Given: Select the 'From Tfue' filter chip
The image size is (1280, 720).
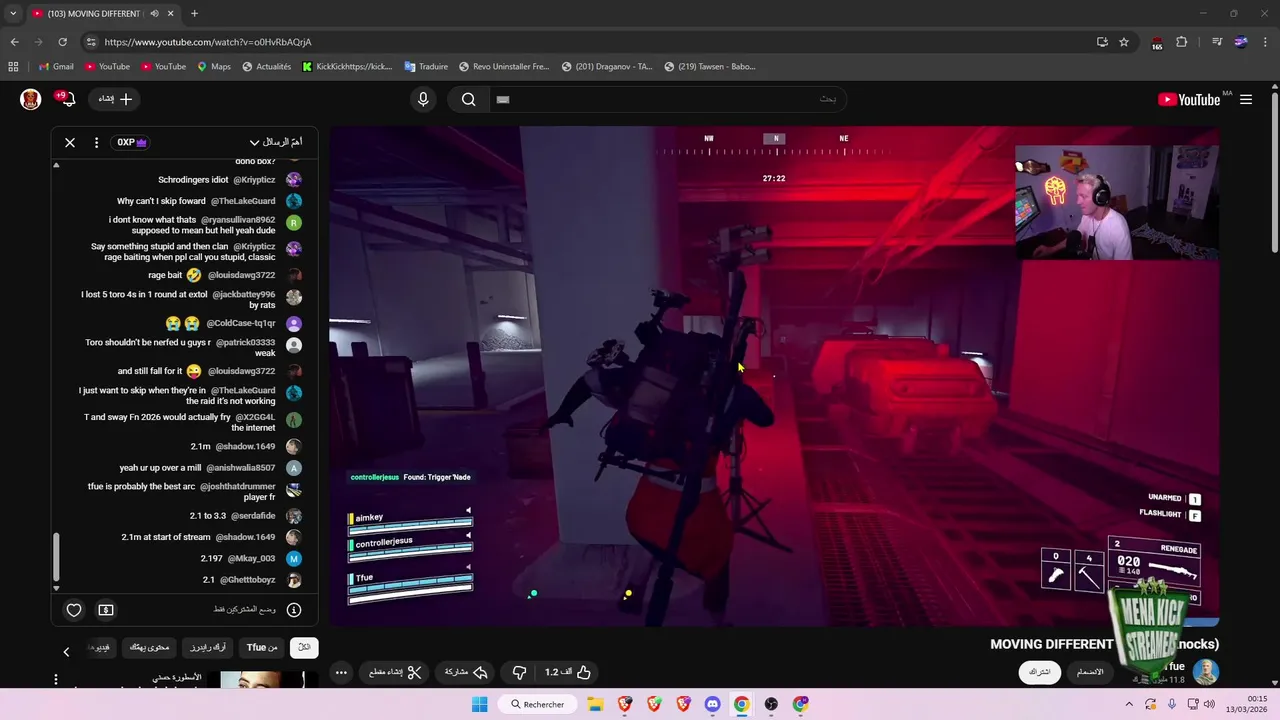Looking at the screenshot, I should pos(262,647).
